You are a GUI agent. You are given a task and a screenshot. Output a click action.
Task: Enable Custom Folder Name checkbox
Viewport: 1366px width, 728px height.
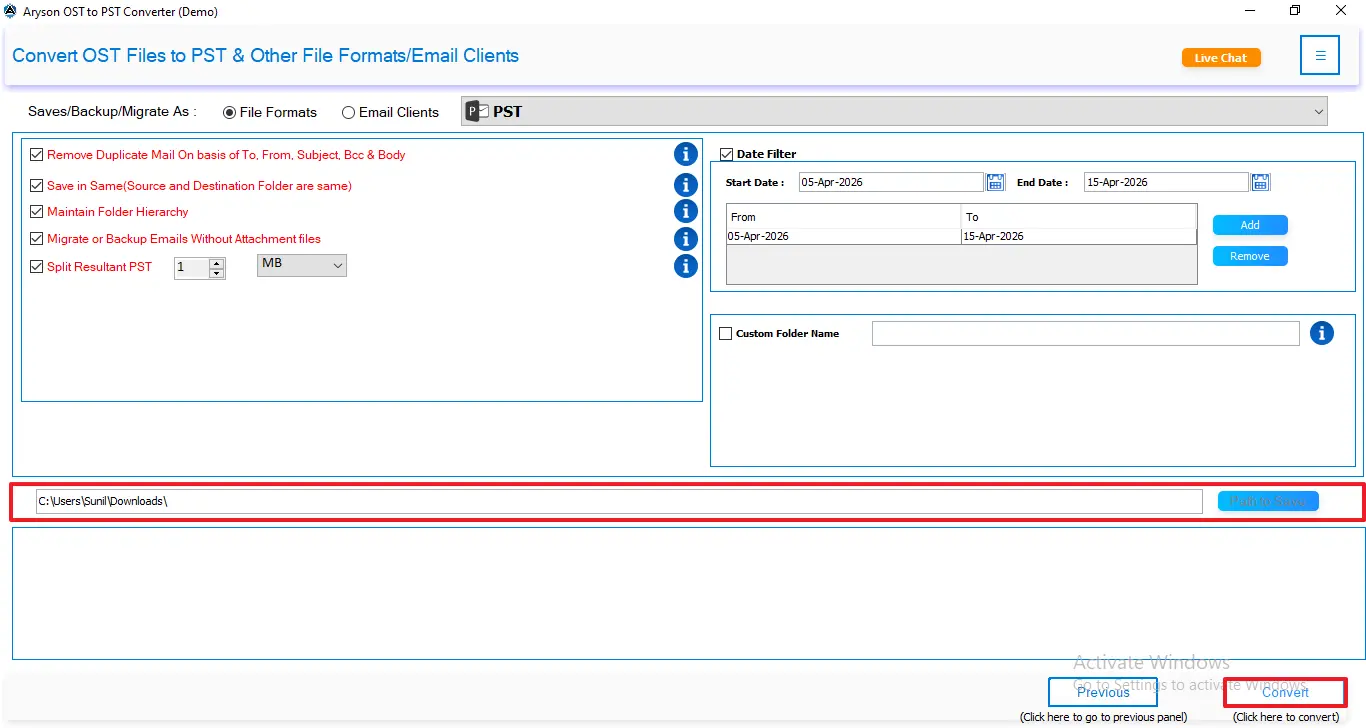[x=726, y=334]
